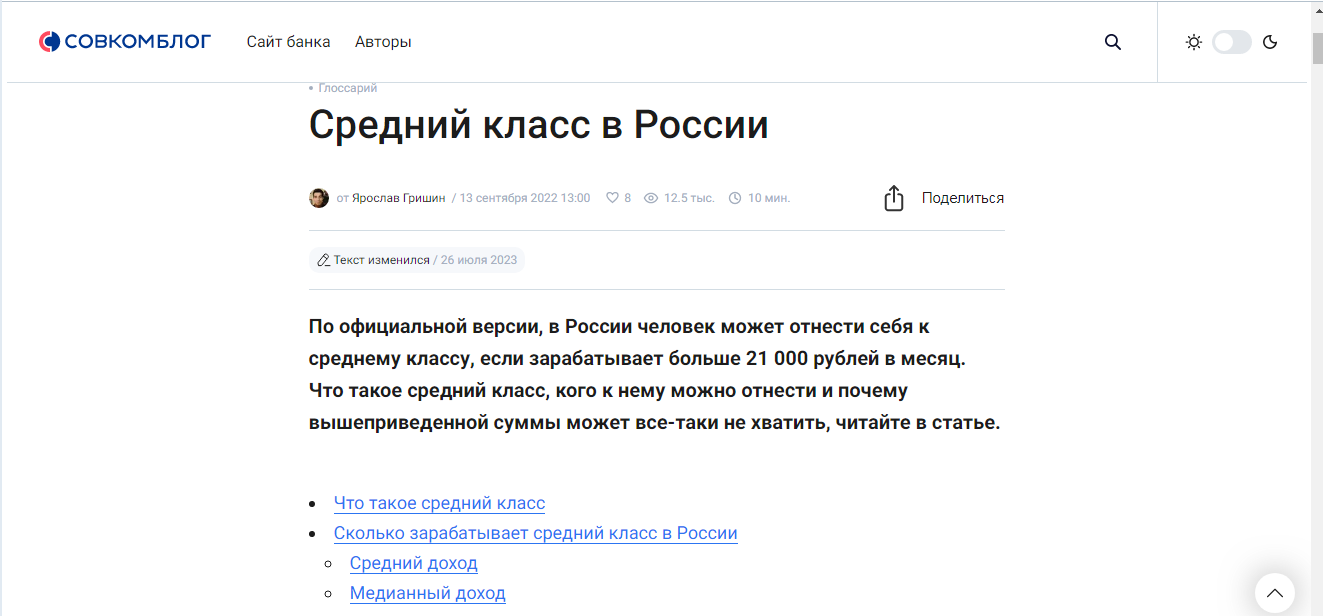The image size is (1323, 616).
Task: Open the Сайт банка menu item
Action: [x=288, y=42]
